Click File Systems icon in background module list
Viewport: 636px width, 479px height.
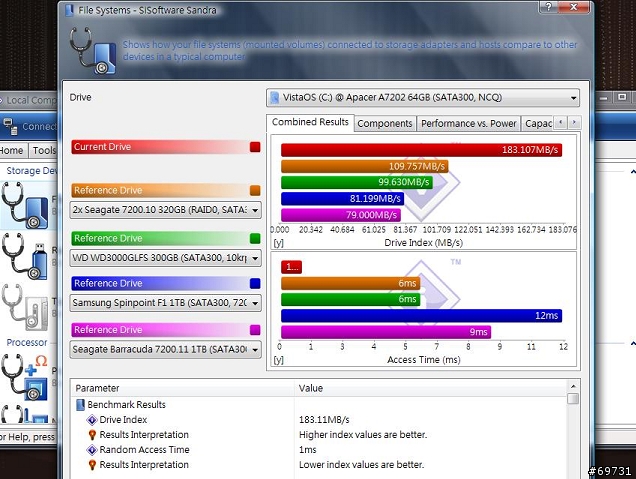pos(25,205)
